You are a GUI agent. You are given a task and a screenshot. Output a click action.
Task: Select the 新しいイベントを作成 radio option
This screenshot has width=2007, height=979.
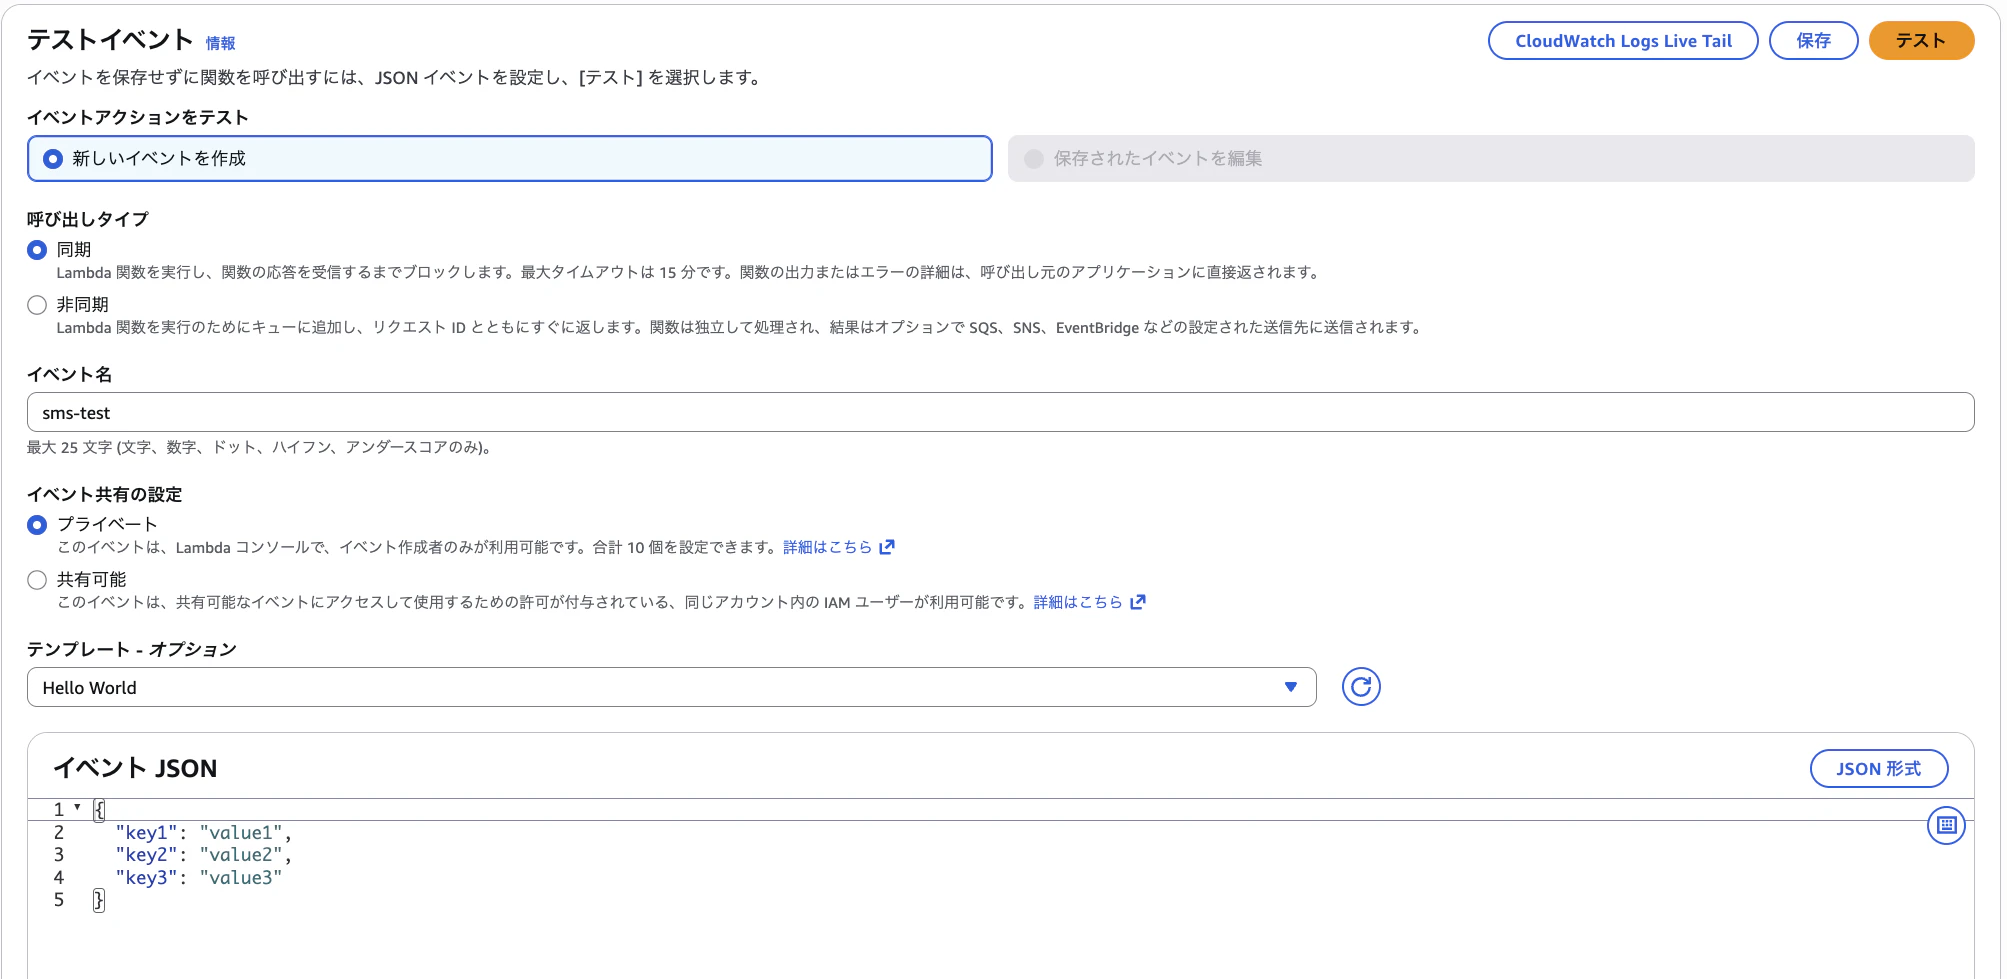click(x=510, y=159)
